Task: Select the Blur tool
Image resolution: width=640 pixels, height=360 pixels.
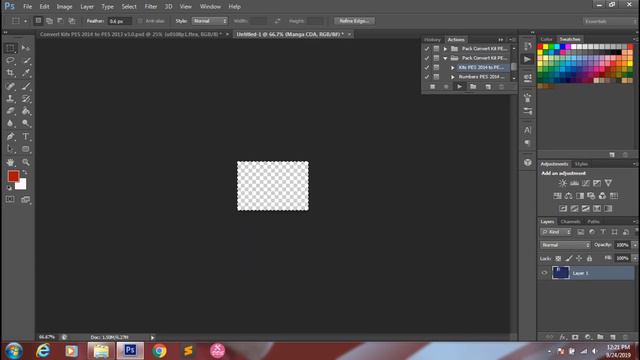Action: 11,123
